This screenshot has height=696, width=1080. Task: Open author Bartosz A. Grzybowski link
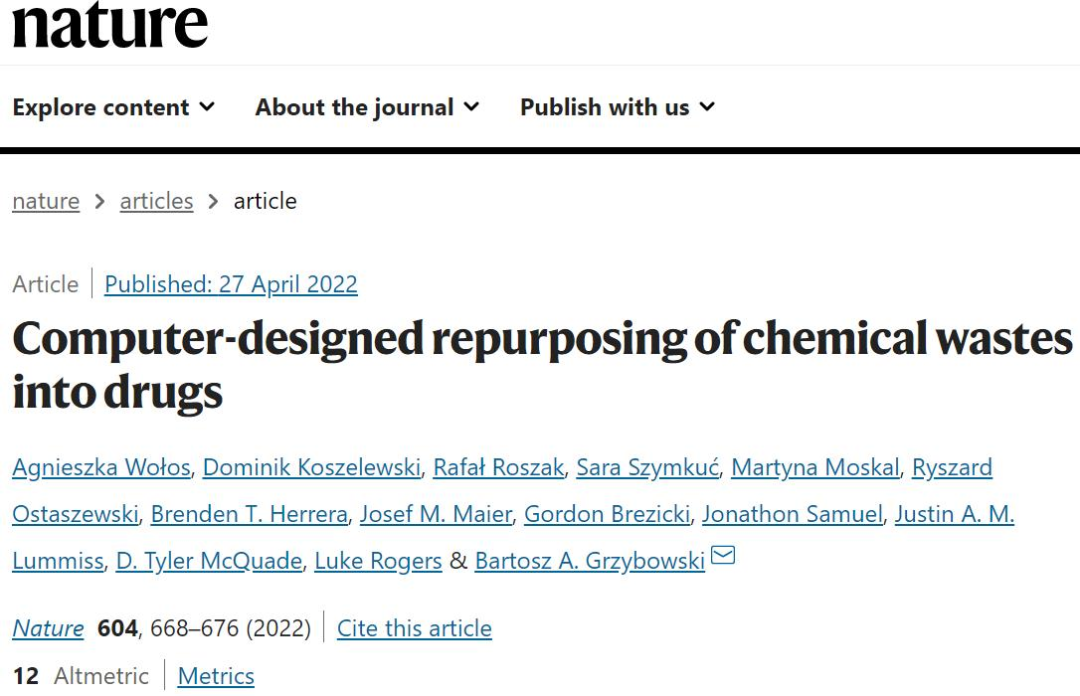pyautogui.click(x=590, y=561)
